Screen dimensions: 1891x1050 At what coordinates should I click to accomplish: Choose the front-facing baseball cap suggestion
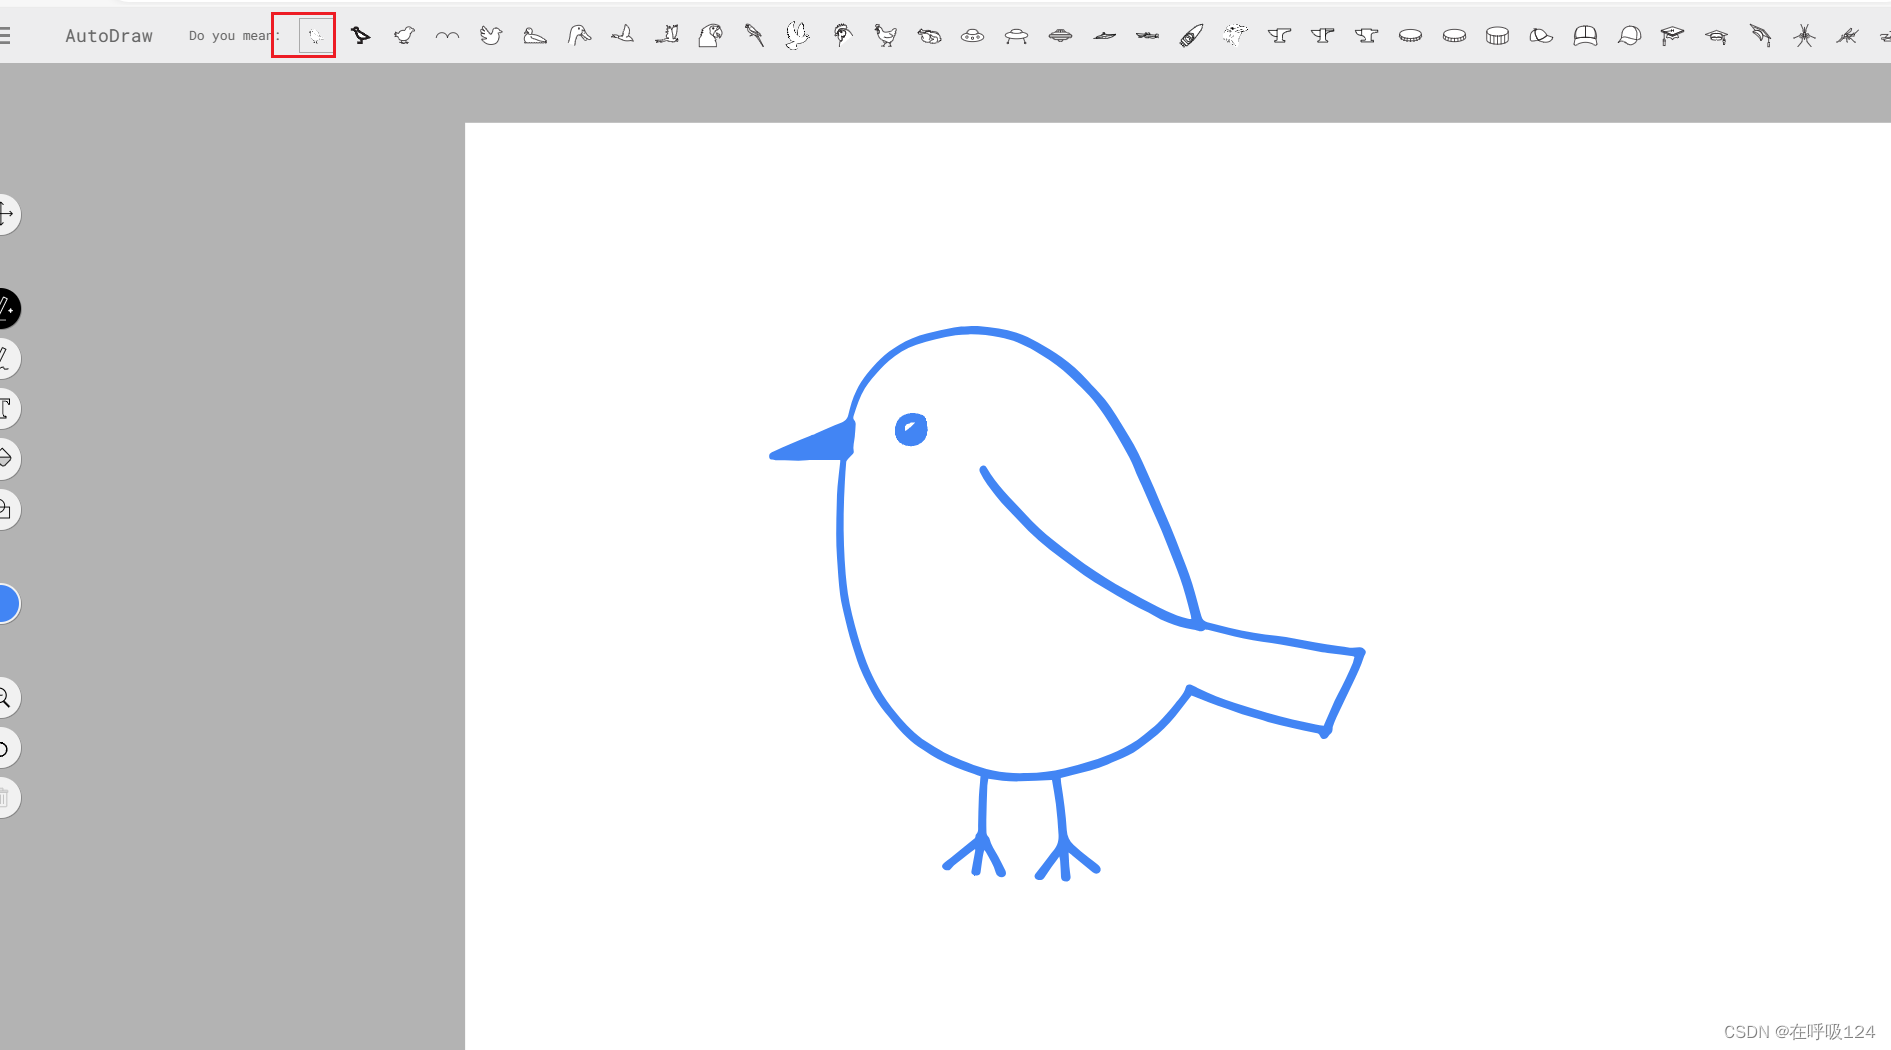click(1585, 36)
